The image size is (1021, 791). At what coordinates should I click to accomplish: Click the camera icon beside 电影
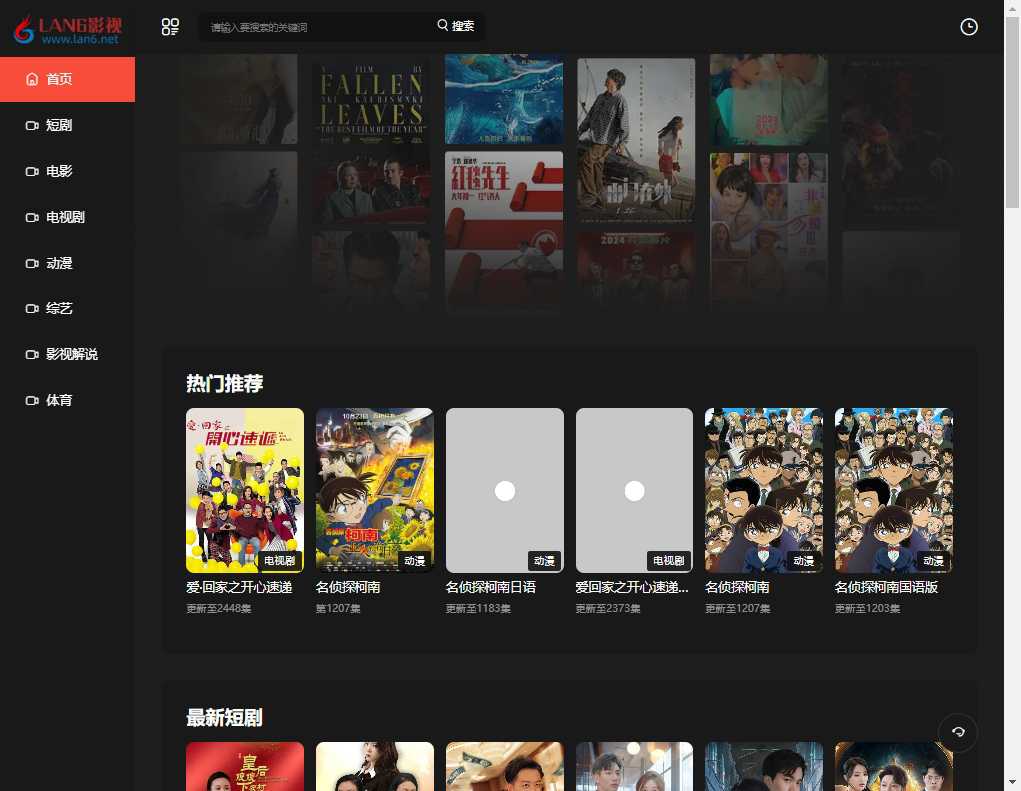pos(32,171)
